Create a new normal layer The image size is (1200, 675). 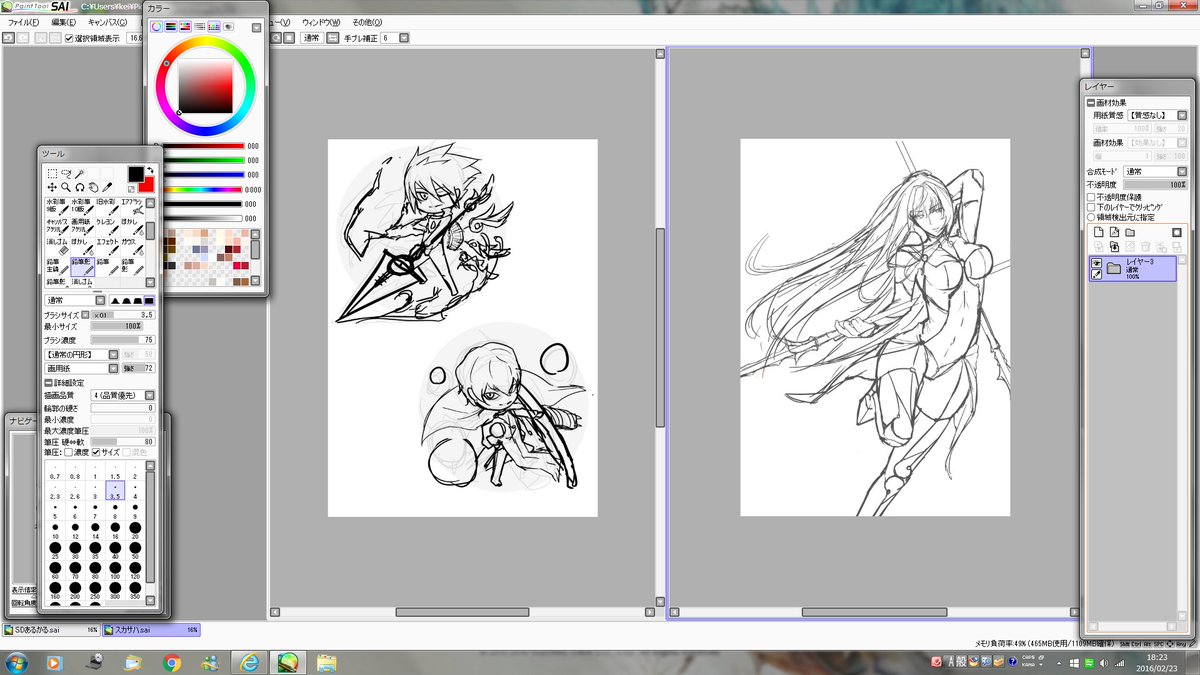point(1099,232)
